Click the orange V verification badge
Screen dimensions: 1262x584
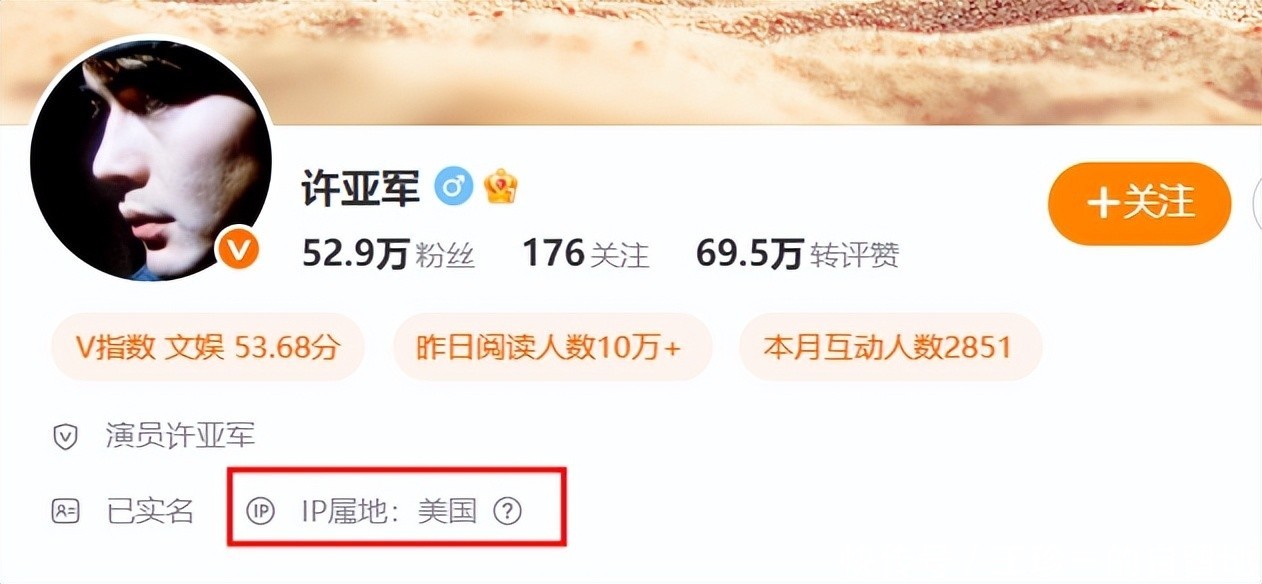pos(239,249)
